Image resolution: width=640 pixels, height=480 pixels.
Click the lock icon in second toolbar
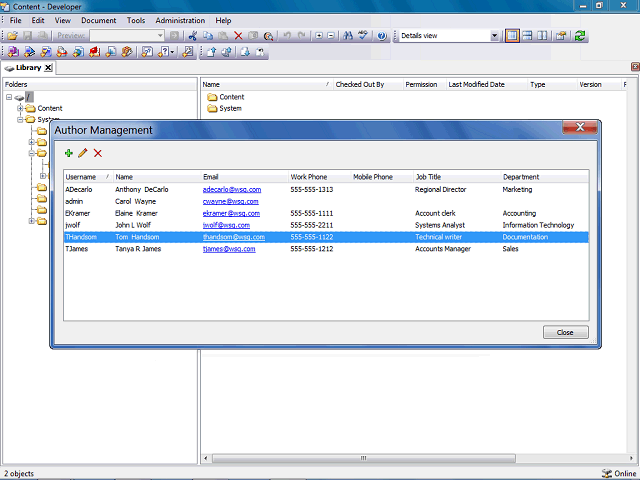(260, 52)
